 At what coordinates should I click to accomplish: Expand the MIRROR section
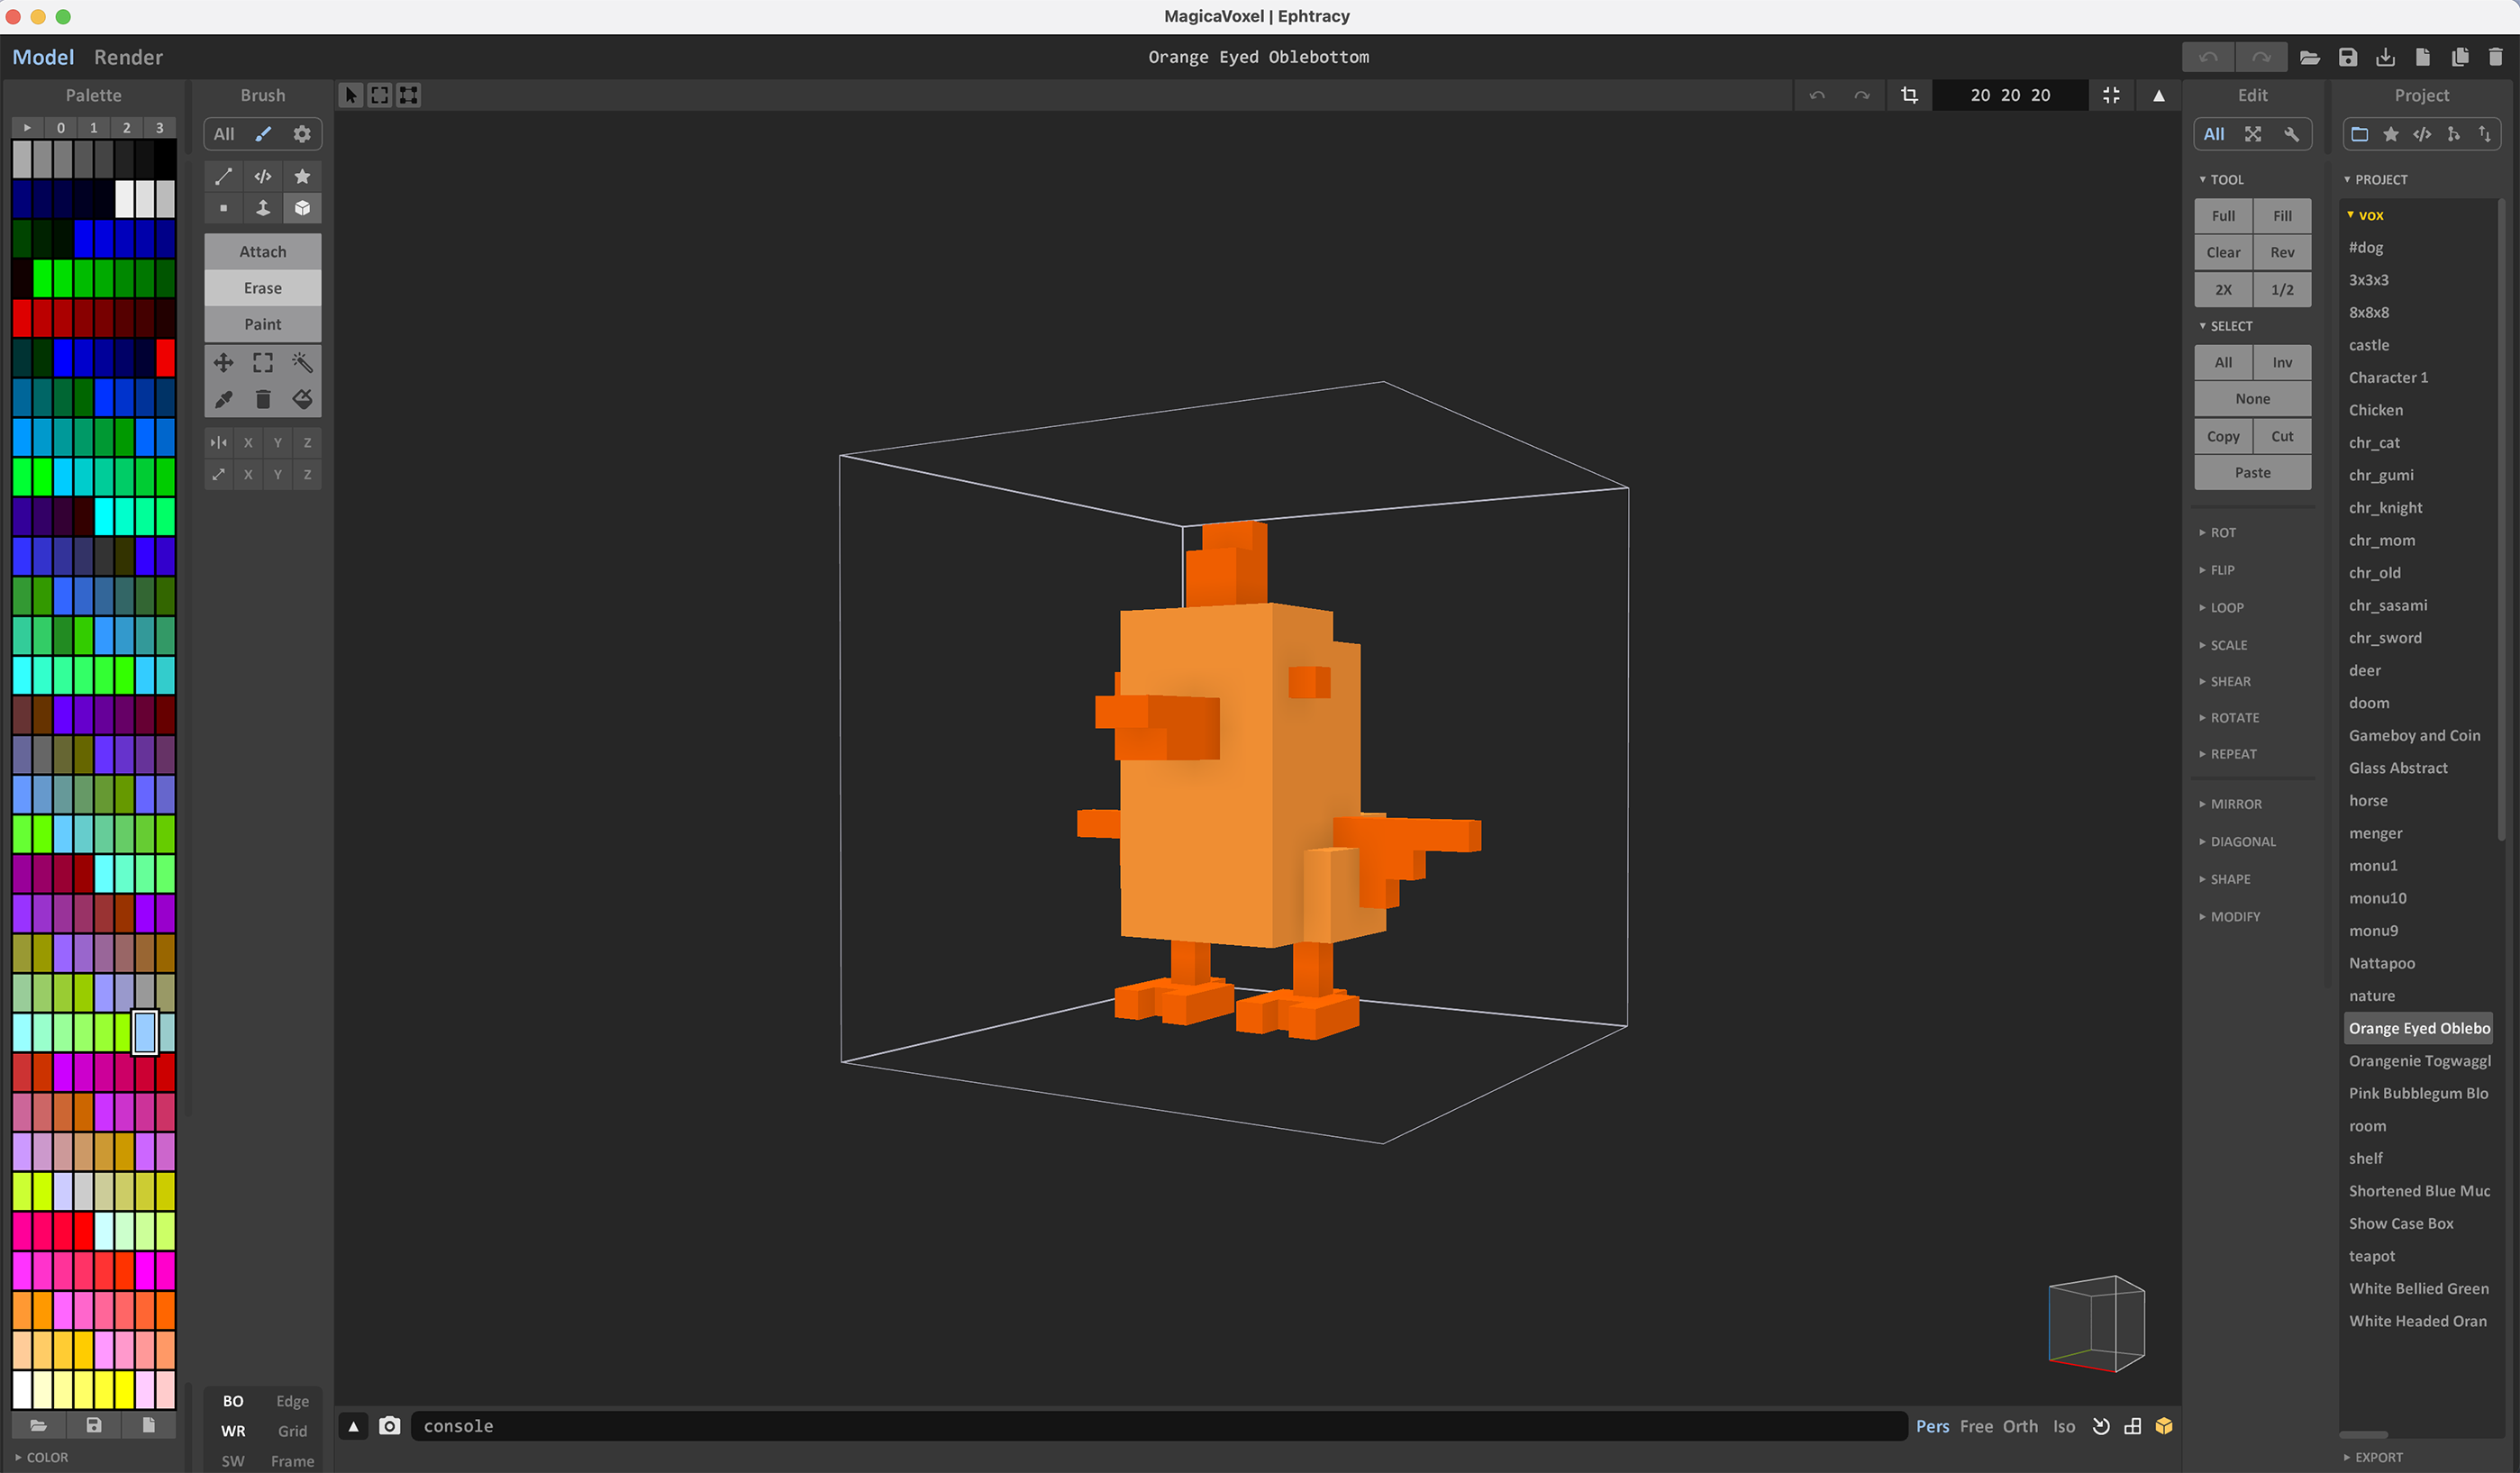2235,804
